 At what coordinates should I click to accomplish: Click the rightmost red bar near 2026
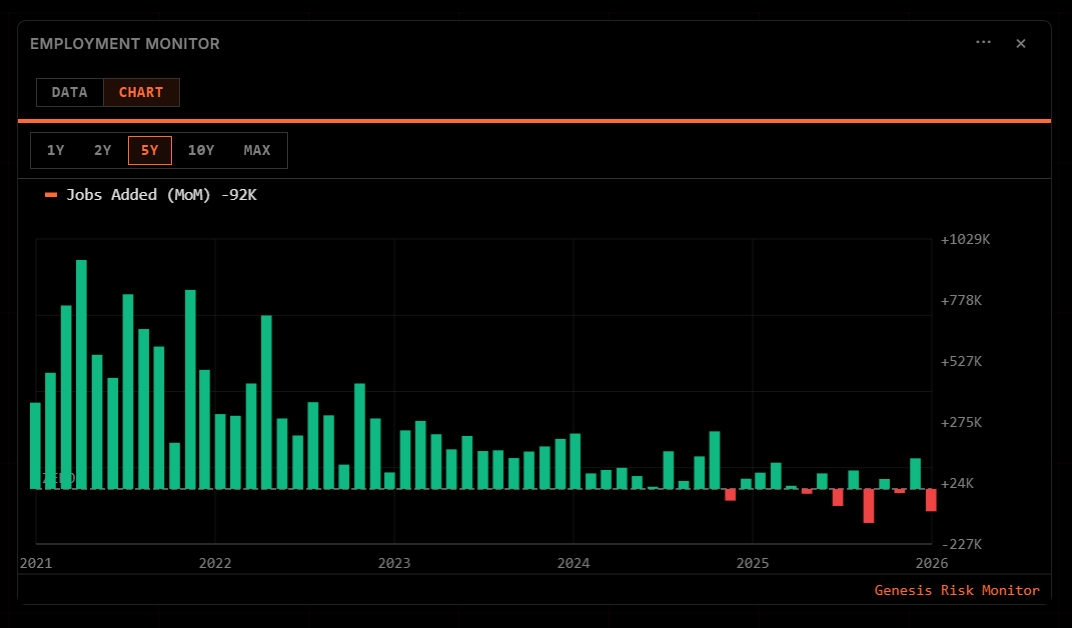pos(931,499)
